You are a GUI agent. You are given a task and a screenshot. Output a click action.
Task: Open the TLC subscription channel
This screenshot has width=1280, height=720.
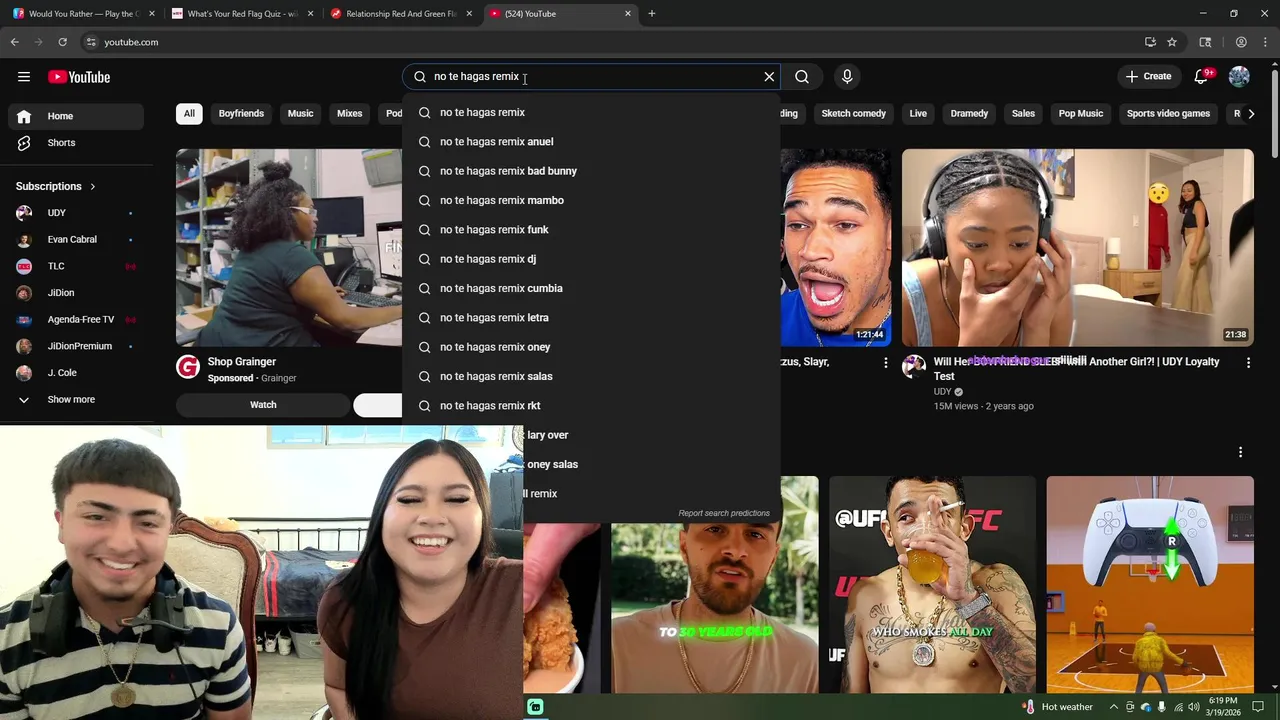(x=76, y=266)
